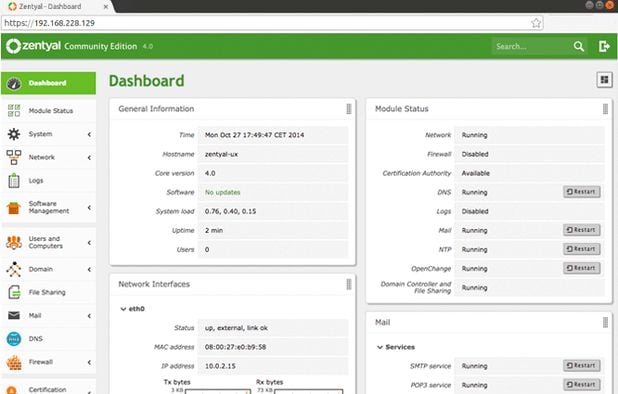Restart the Mail module

click(x=582, y=230)
